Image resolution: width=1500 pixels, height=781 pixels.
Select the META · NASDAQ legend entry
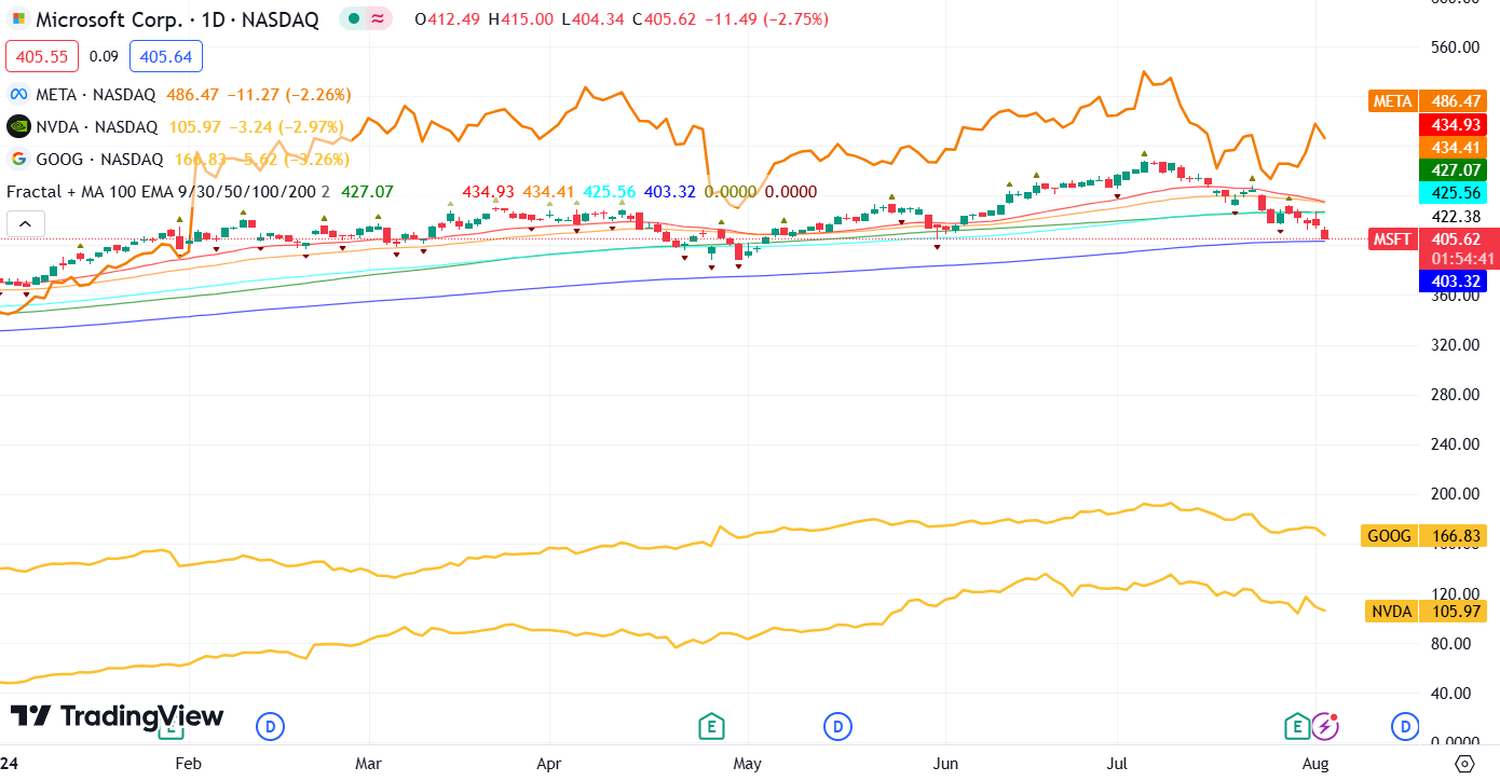point(96,95)
